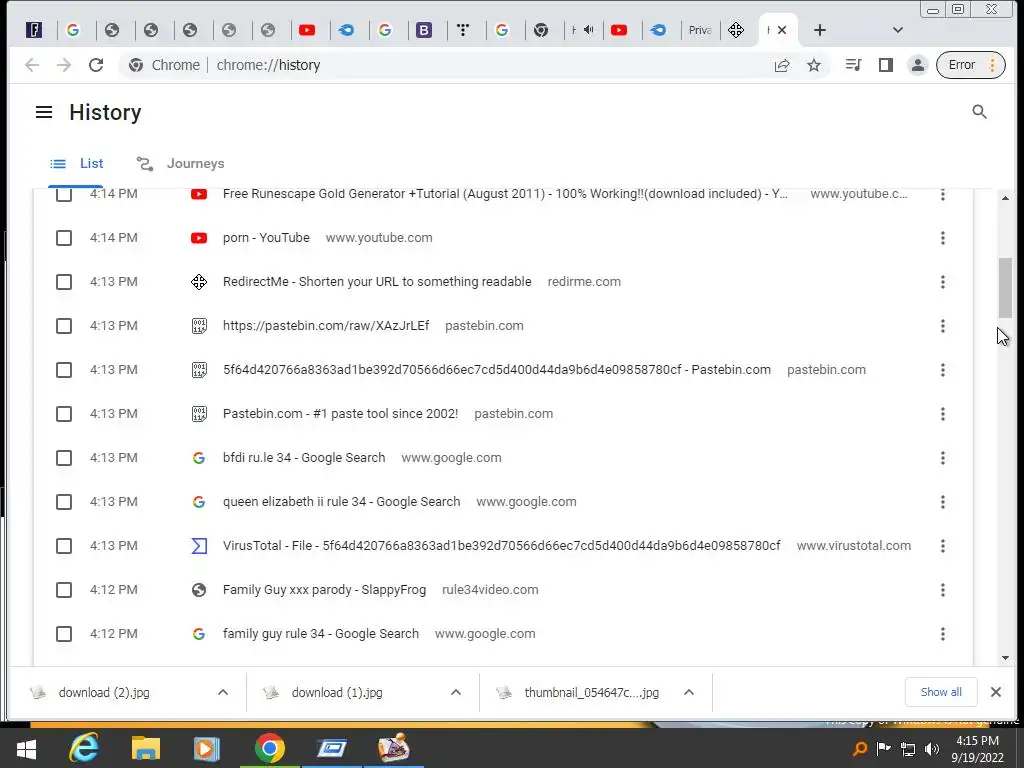The height and width of the screenshot is (768, 1024).
Task: Check the box for porn - YouTube entry
Action: click(64, 238)
